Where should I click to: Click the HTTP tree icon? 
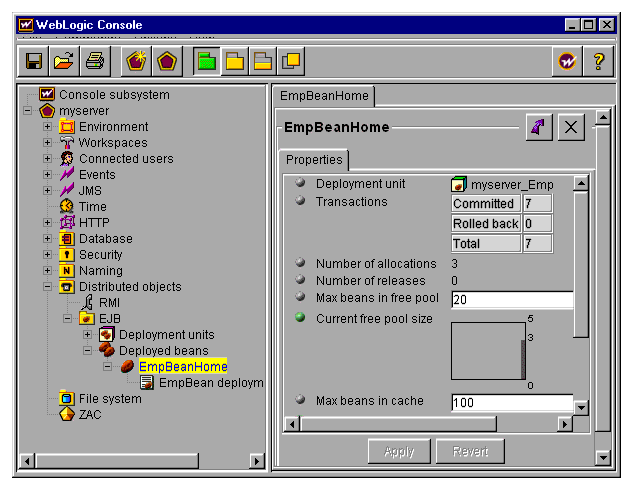pyautogui.click(x=67, y=222)
